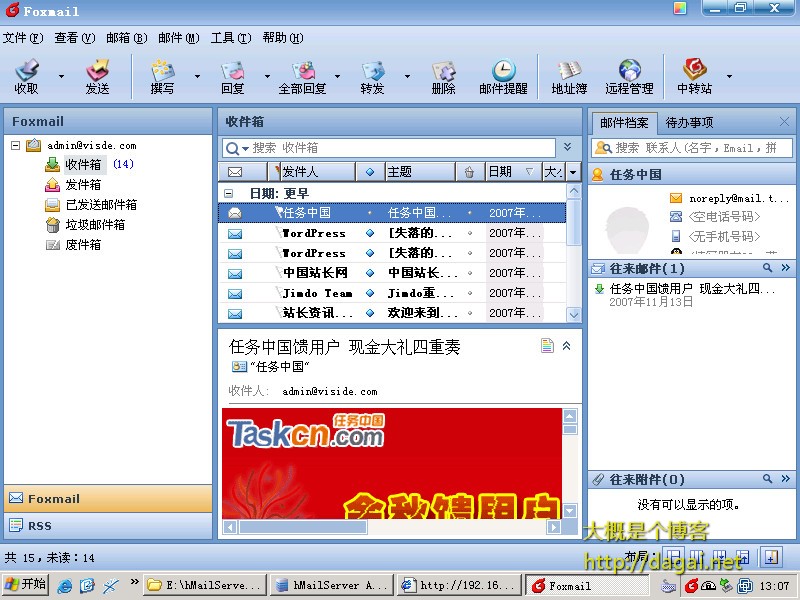Click the sender card icon beside “任务中国”
This screenshot has height=600, width=800.
click(239, 366)
